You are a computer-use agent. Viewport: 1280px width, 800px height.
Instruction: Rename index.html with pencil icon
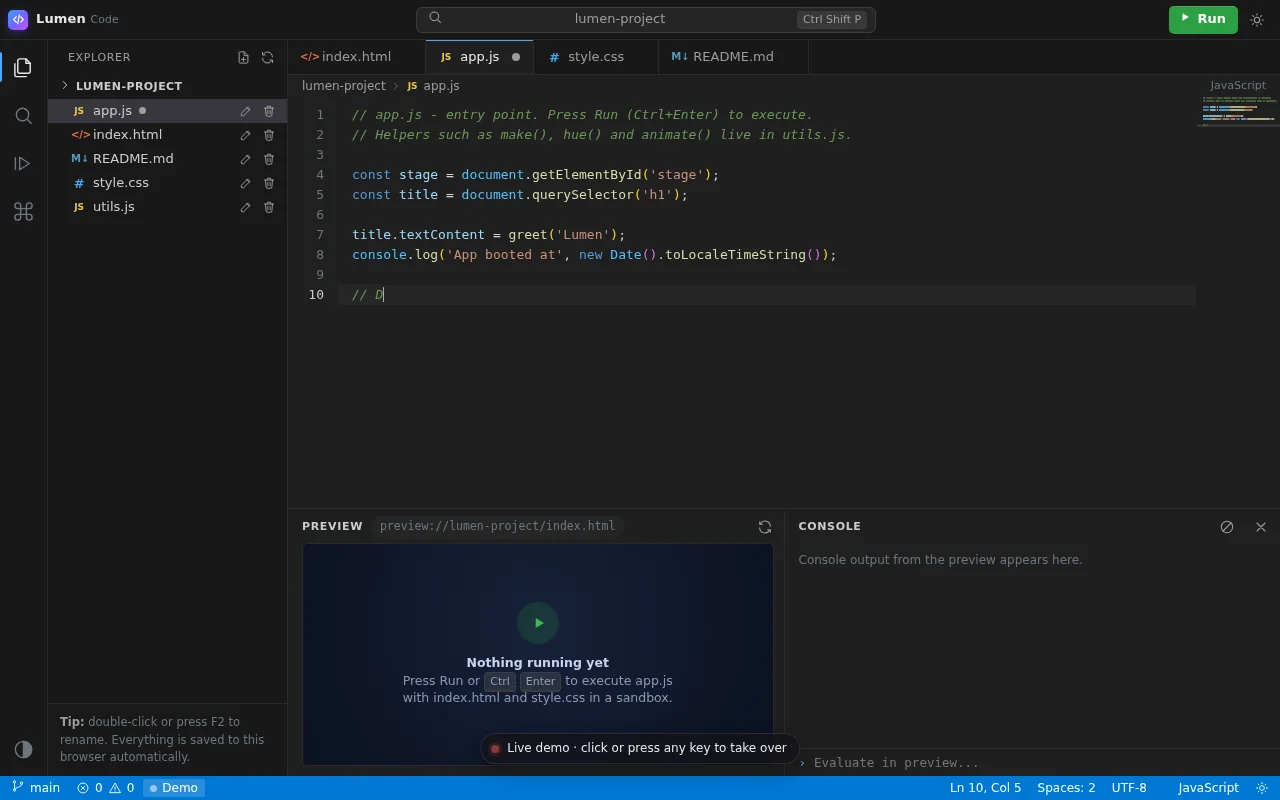point(245,135)
